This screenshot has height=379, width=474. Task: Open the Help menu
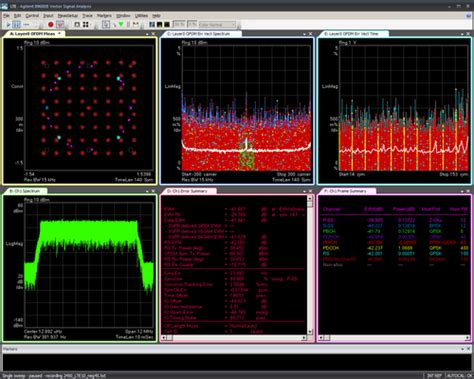156,16
